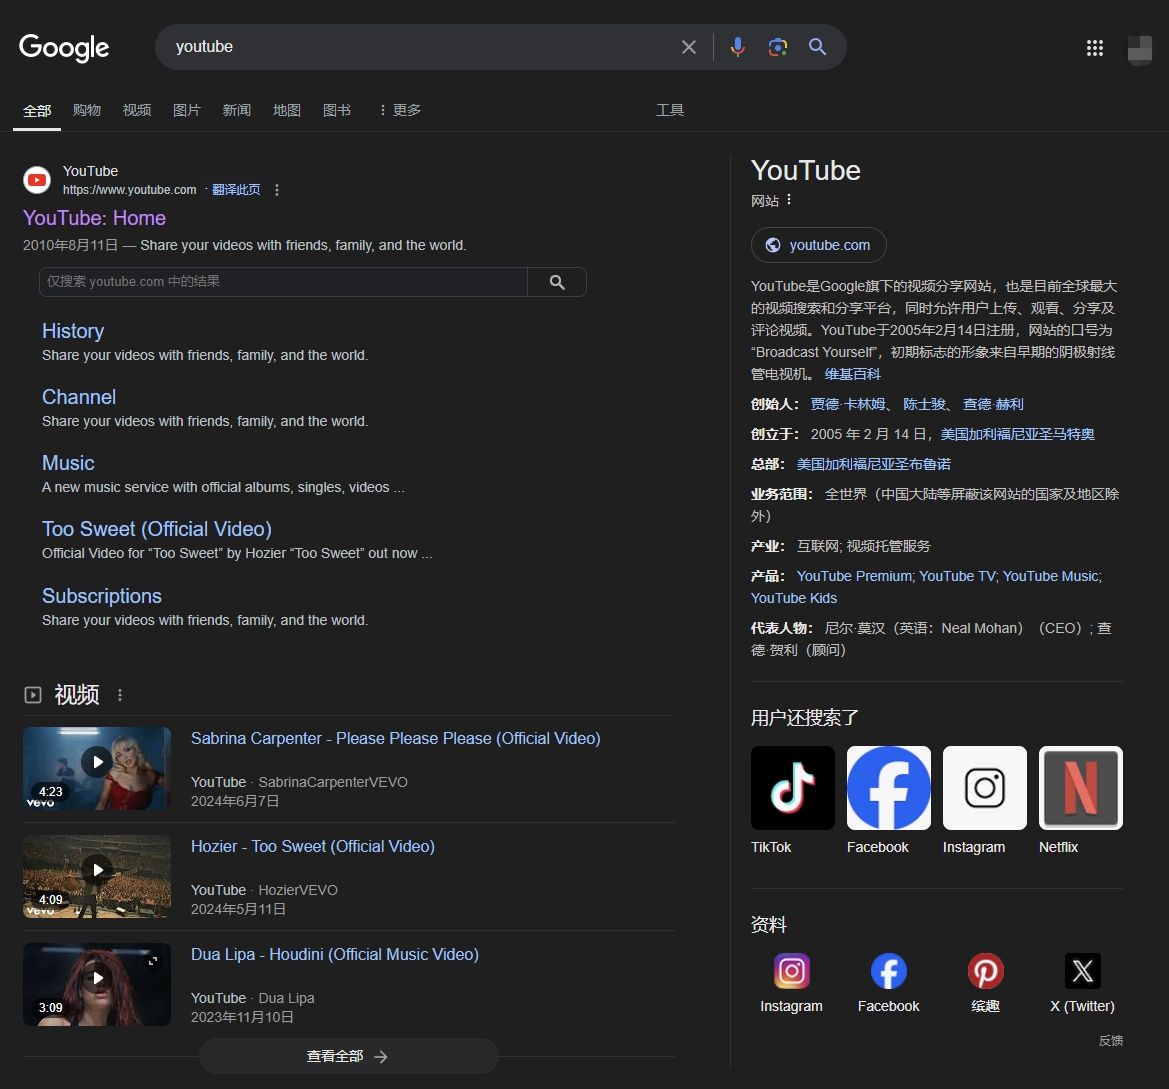This screenshot has height=1089, width=1169.
Task: Open the Netflix related search icon
Action: (x=1080, y=788)
